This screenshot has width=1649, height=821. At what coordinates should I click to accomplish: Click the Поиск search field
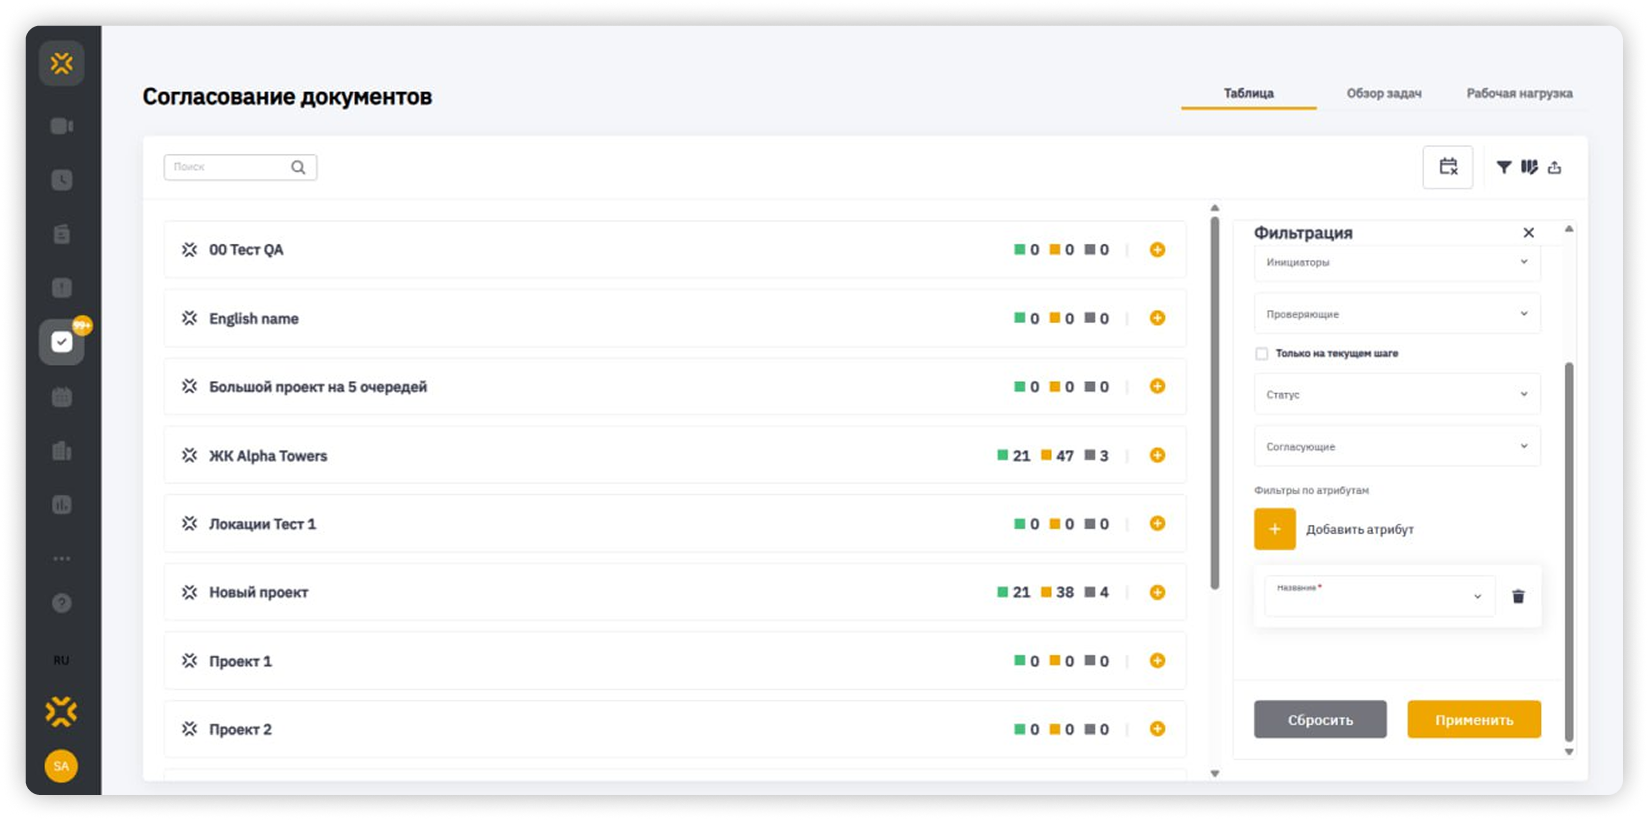coord(230,167)
